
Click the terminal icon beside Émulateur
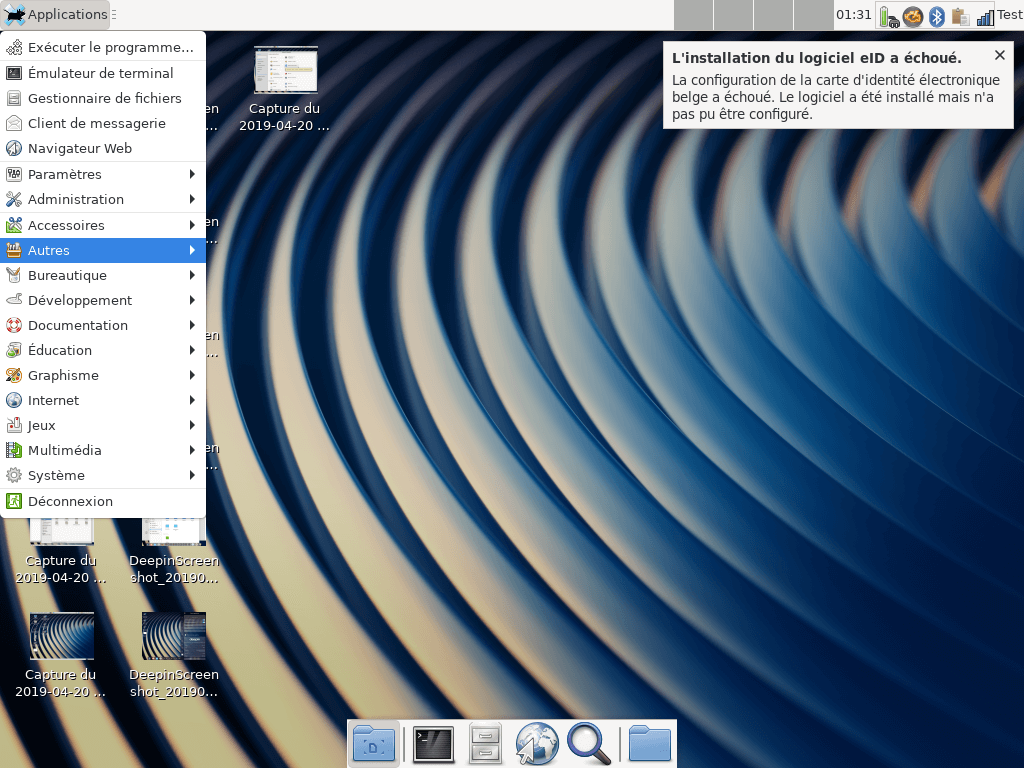(x=14, y=73)
